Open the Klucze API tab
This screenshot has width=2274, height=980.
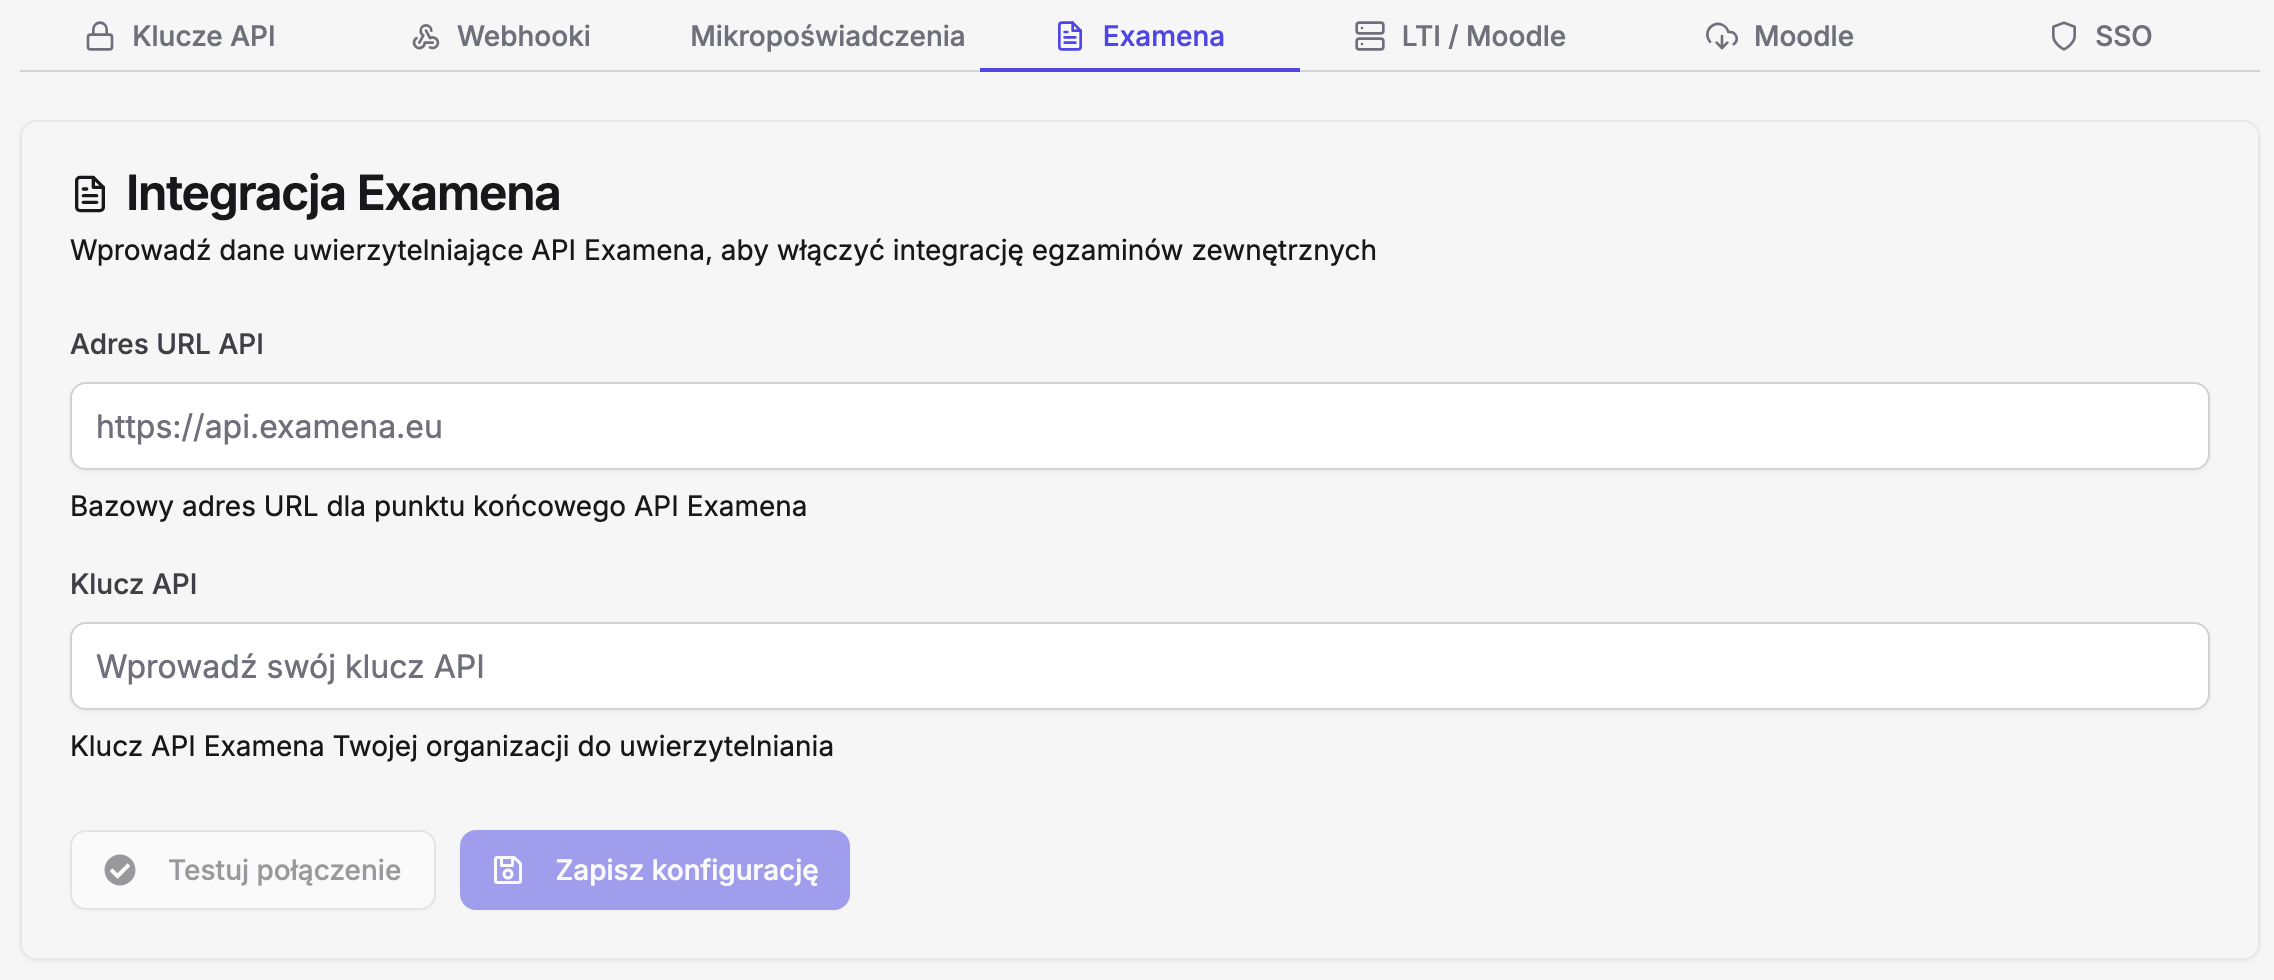[x=180, y=36]
